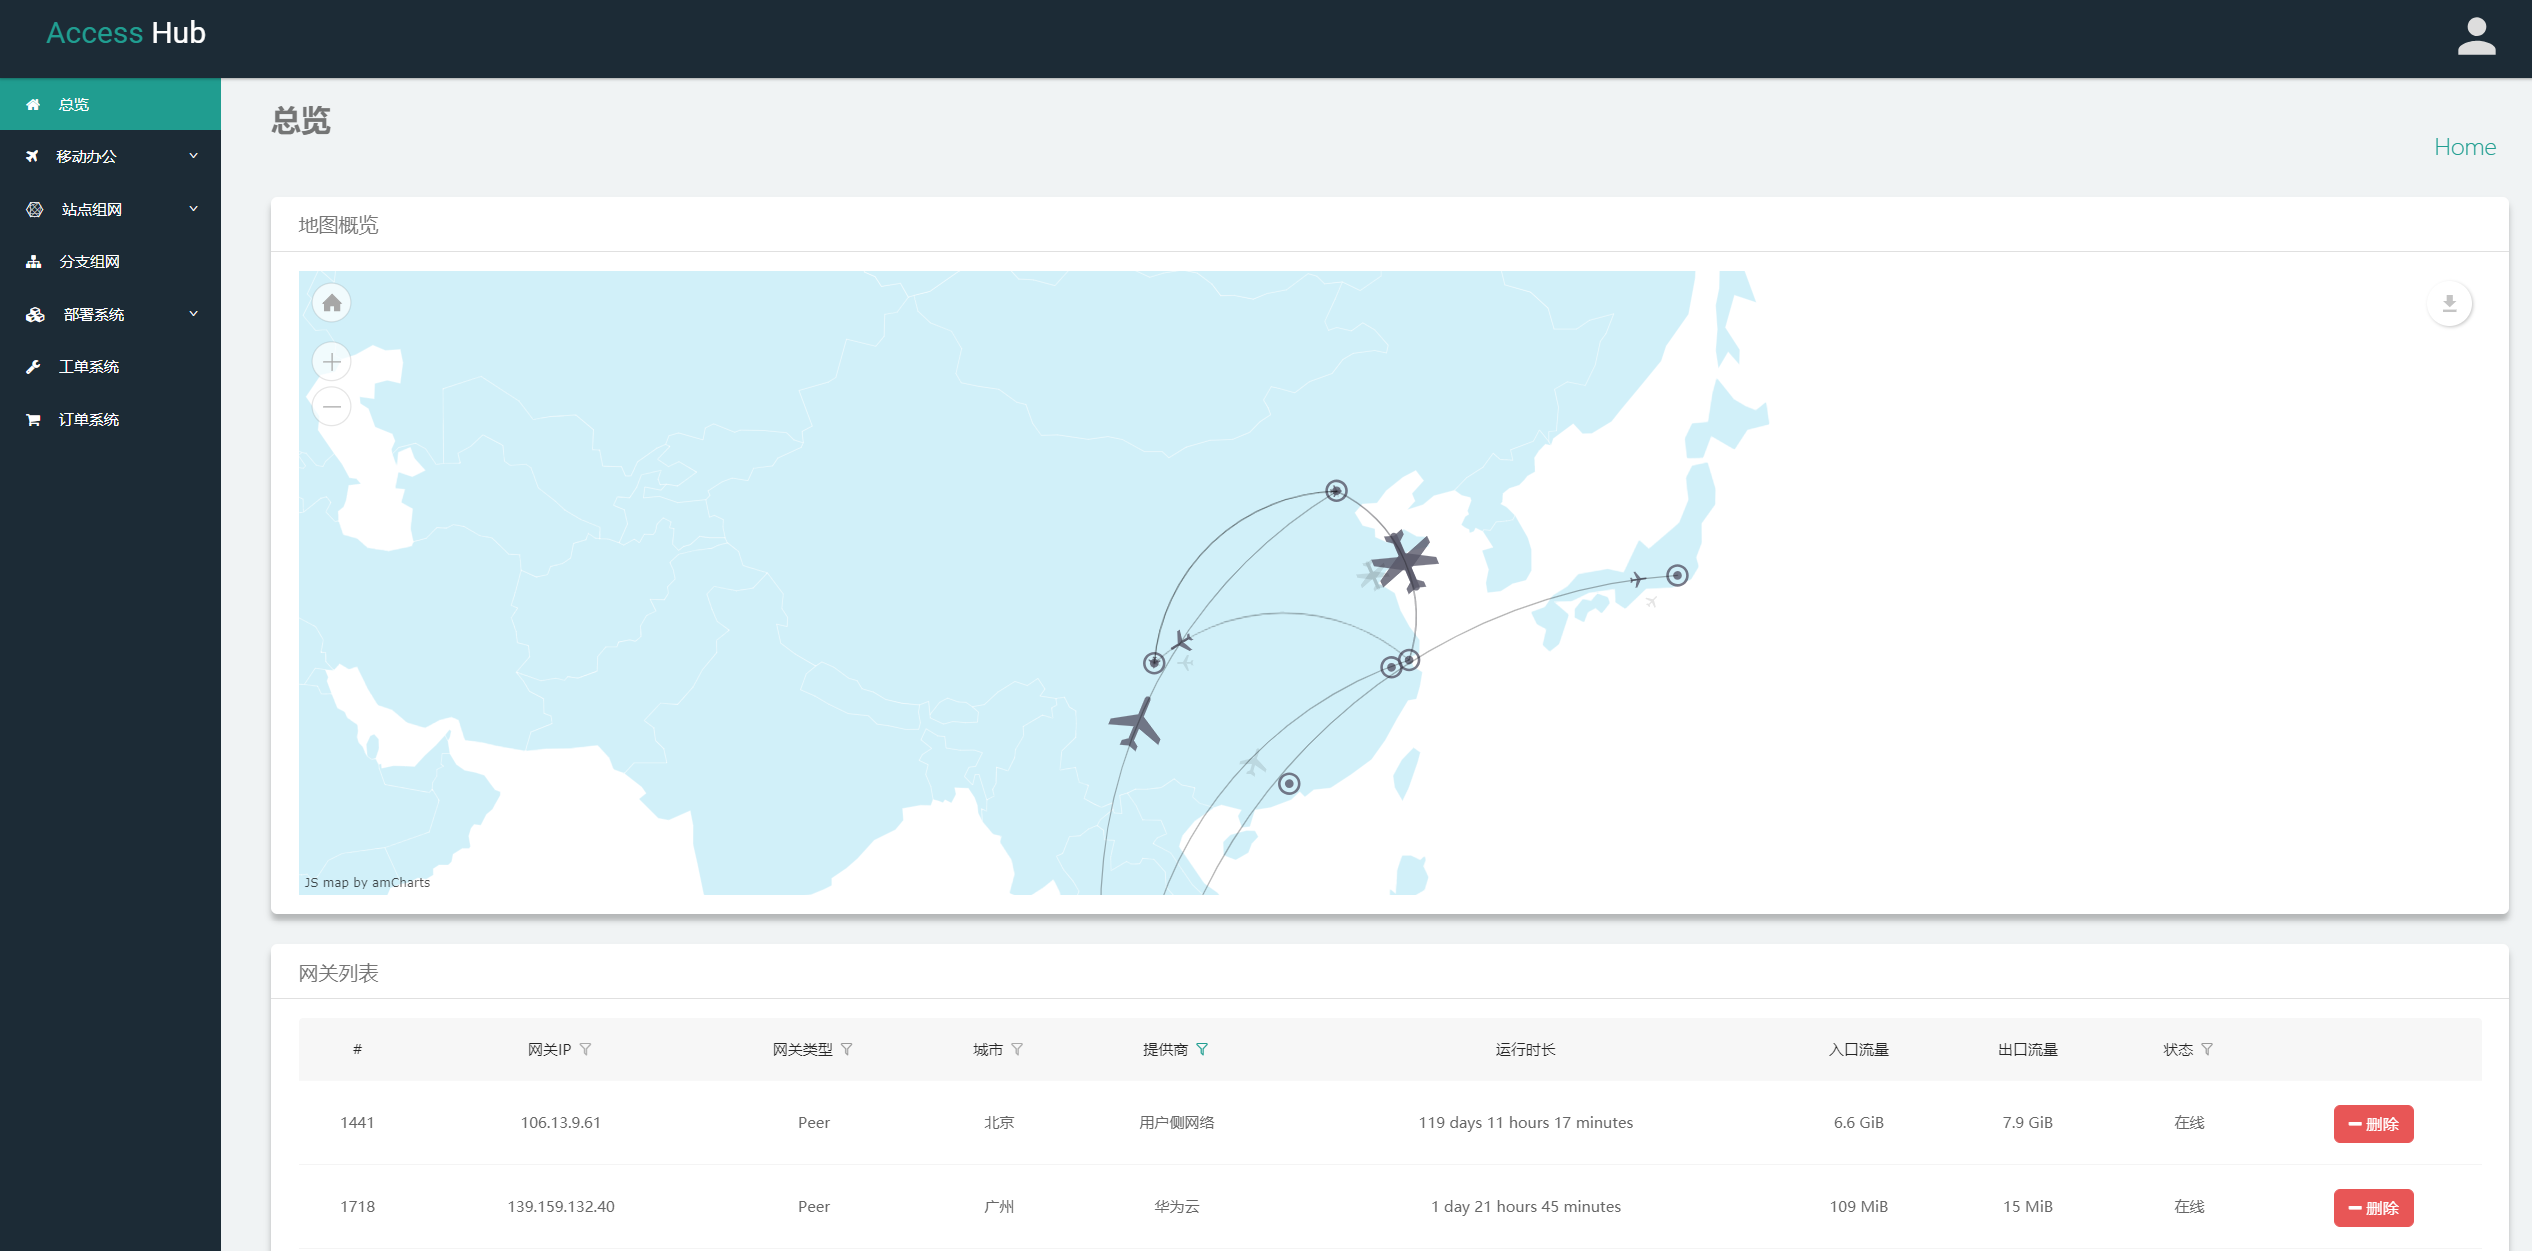Click the # column header
The height and width of the screenshot is (1251, 2532).
click(x=357, y=1049)
